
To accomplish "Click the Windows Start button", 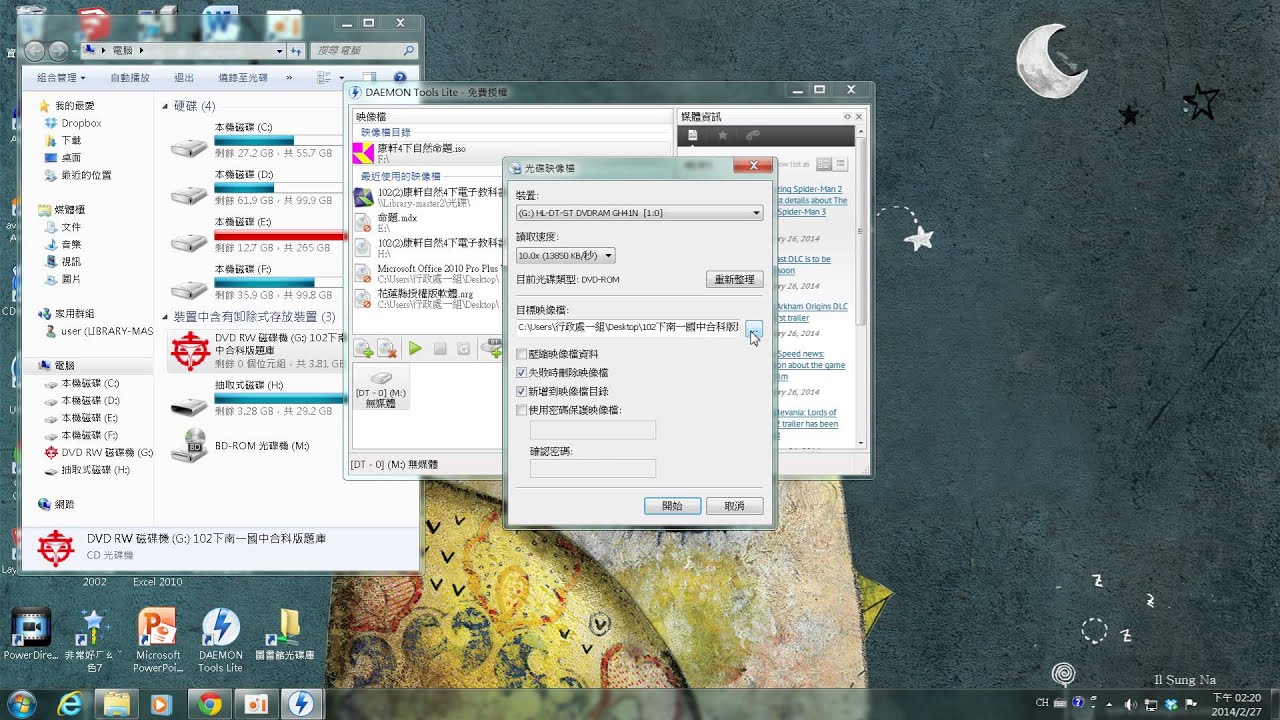I will (22, 704).
